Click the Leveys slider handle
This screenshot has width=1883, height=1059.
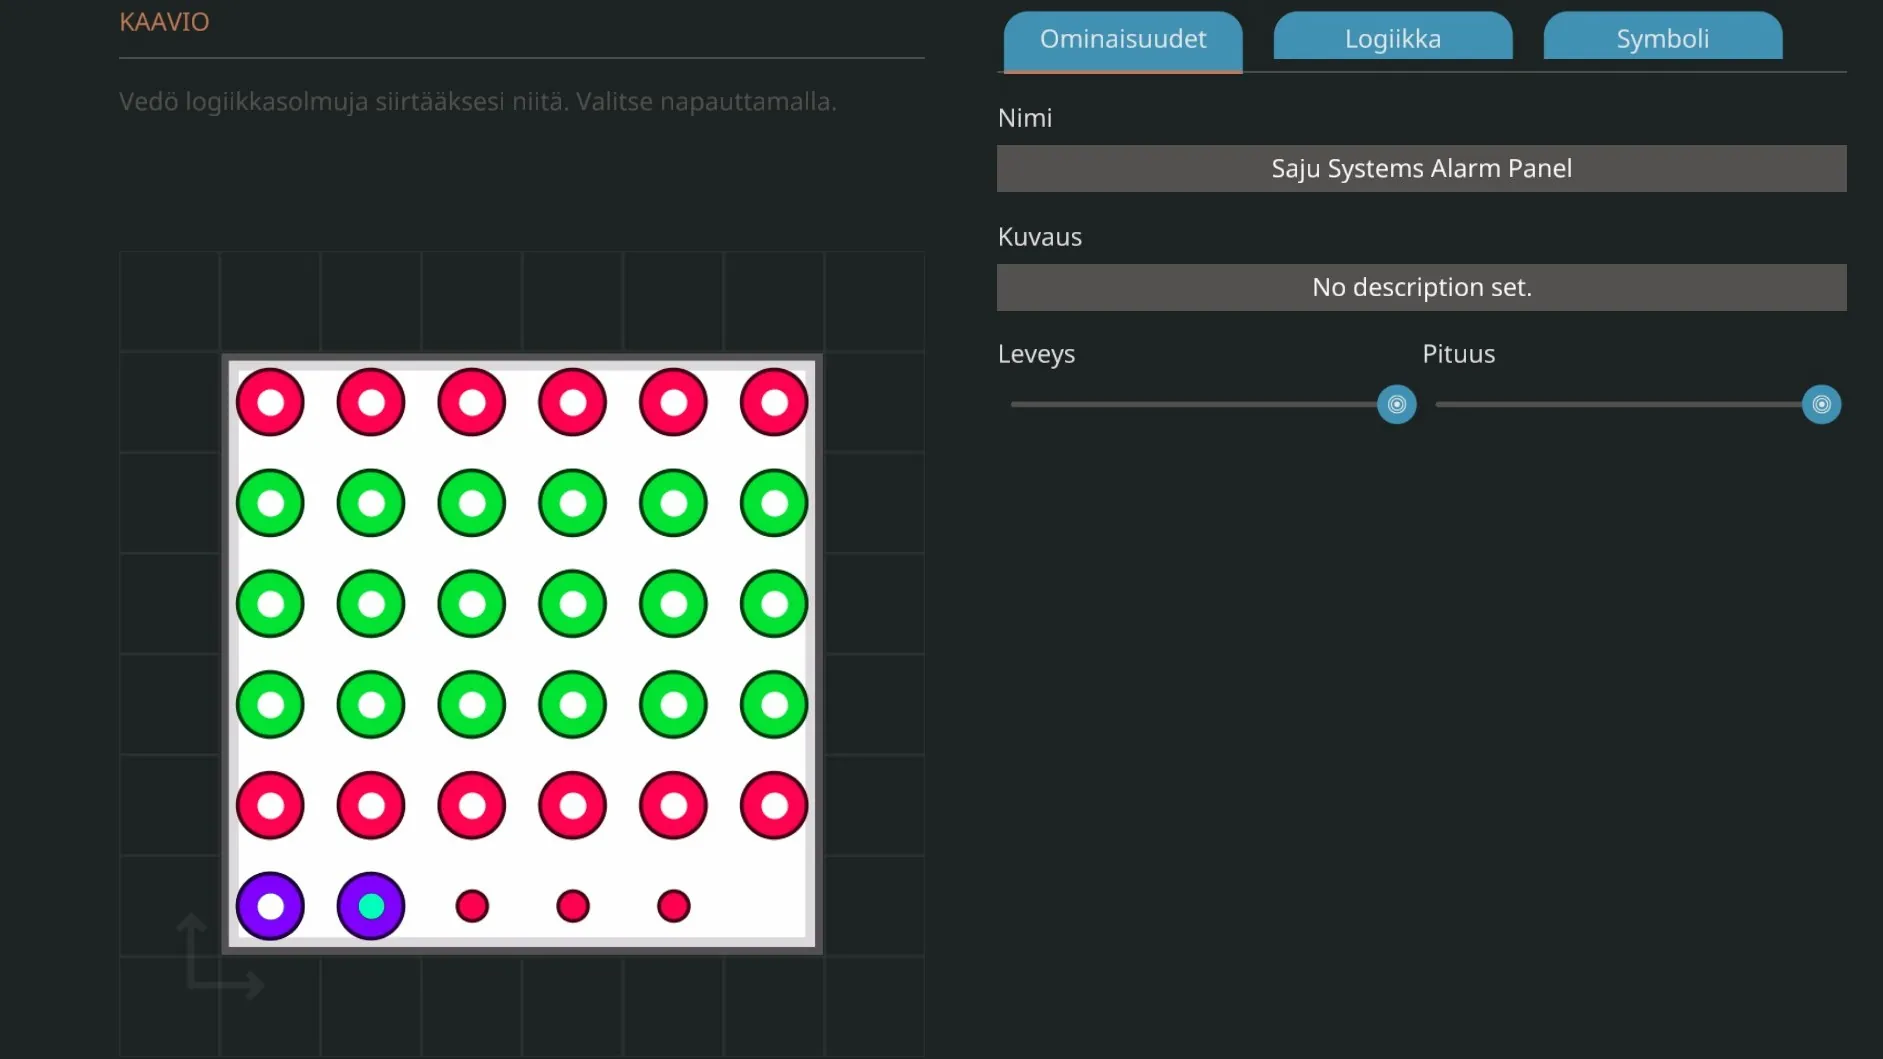tap(1396, 404)
